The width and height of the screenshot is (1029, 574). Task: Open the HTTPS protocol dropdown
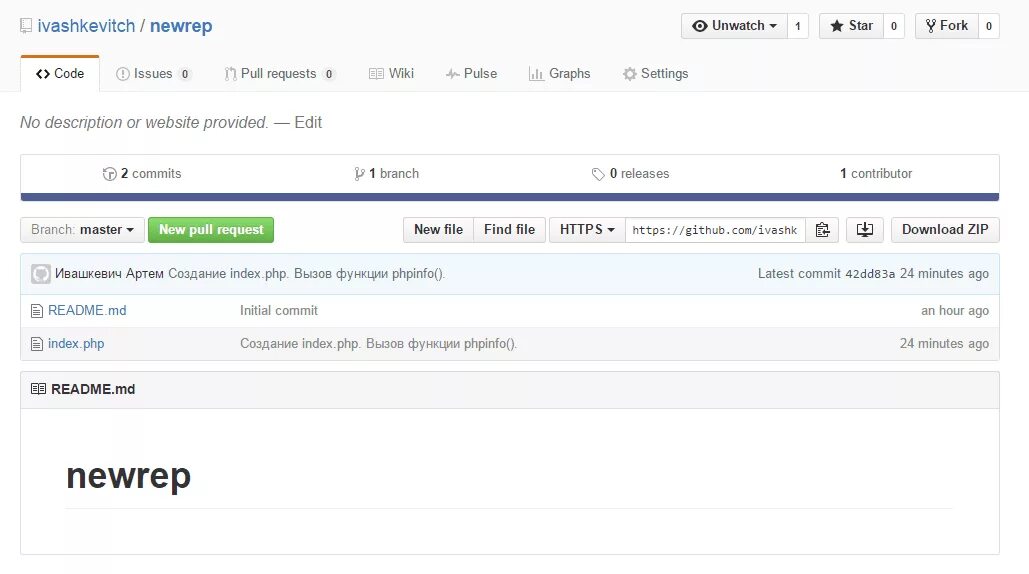587,230
